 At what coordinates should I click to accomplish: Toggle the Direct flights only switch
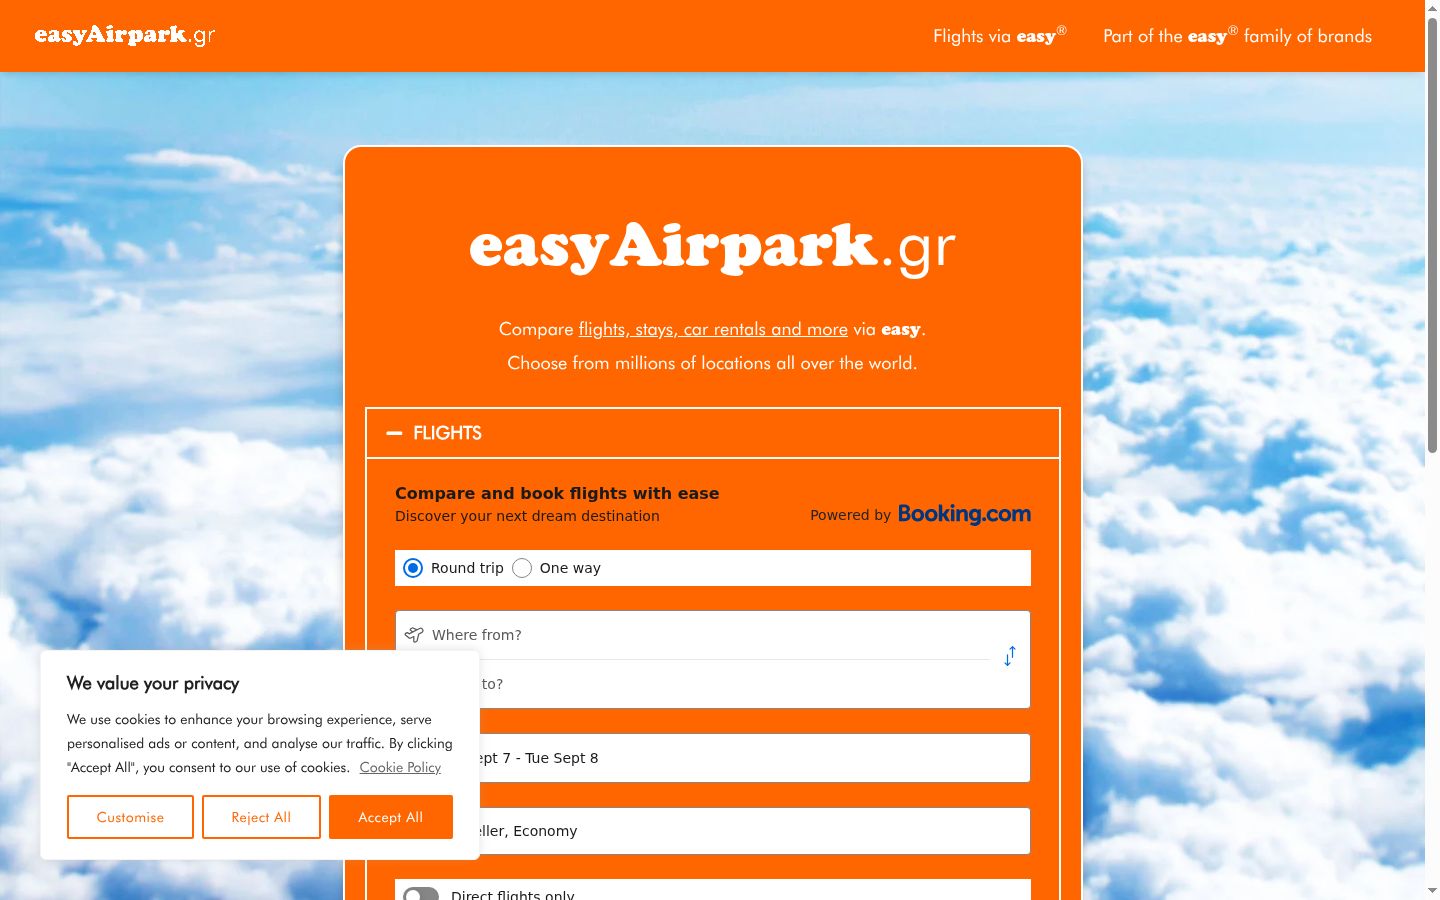point(421,894)
